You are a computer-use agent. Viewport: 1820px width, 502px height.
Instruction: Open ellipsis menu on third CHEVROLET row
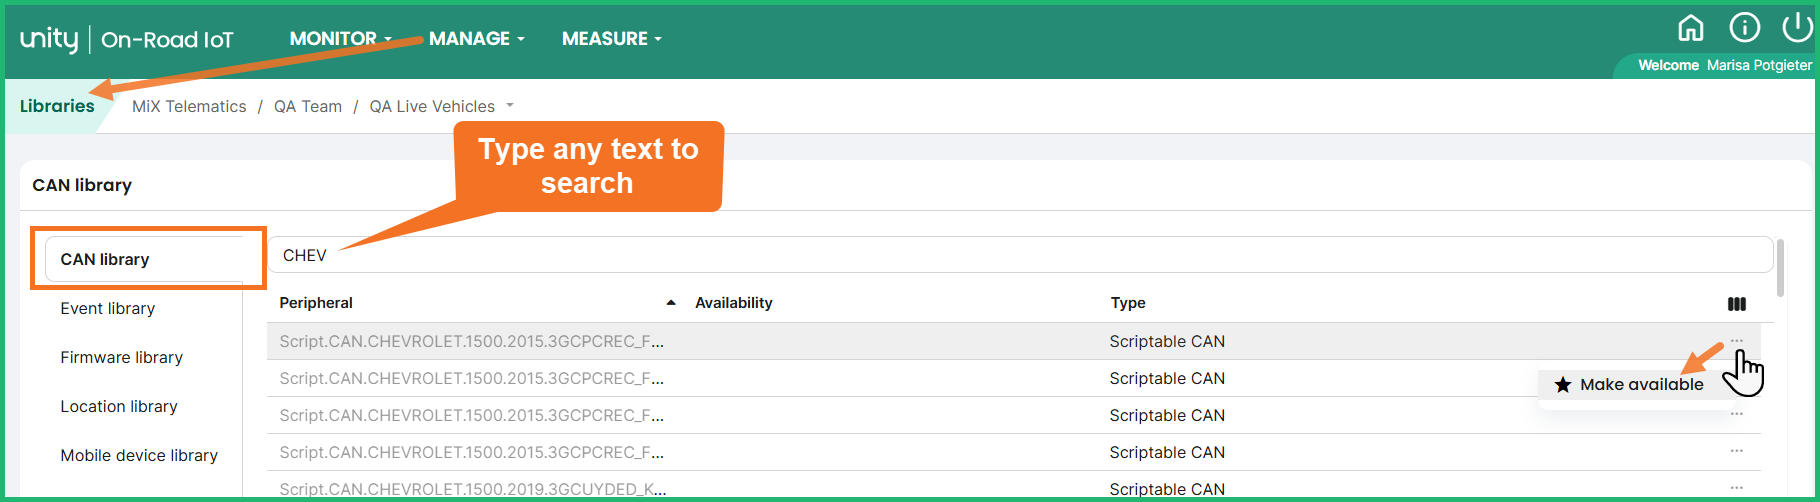click(1737, 414)
